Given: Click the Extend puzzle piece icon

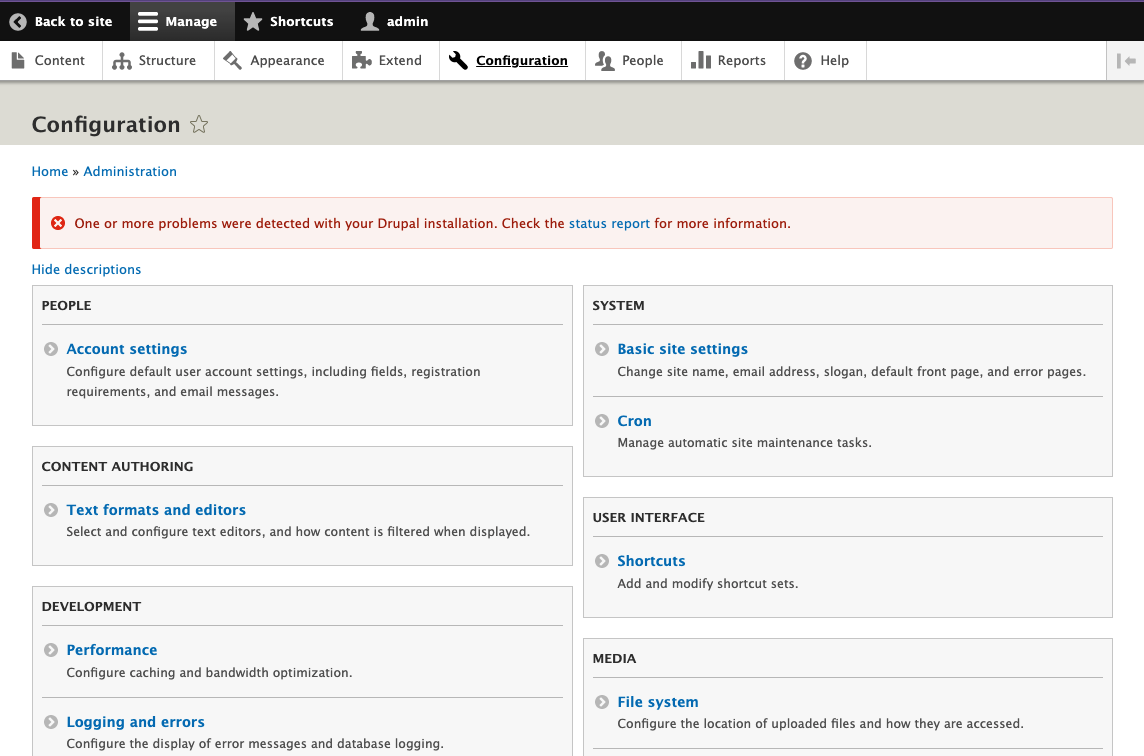Looking at the screenshot, I should coord(361,61).
